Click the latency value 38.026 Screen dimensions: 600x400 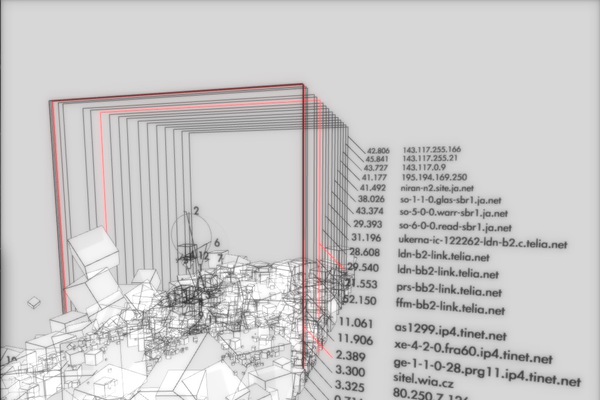(371, 199)
